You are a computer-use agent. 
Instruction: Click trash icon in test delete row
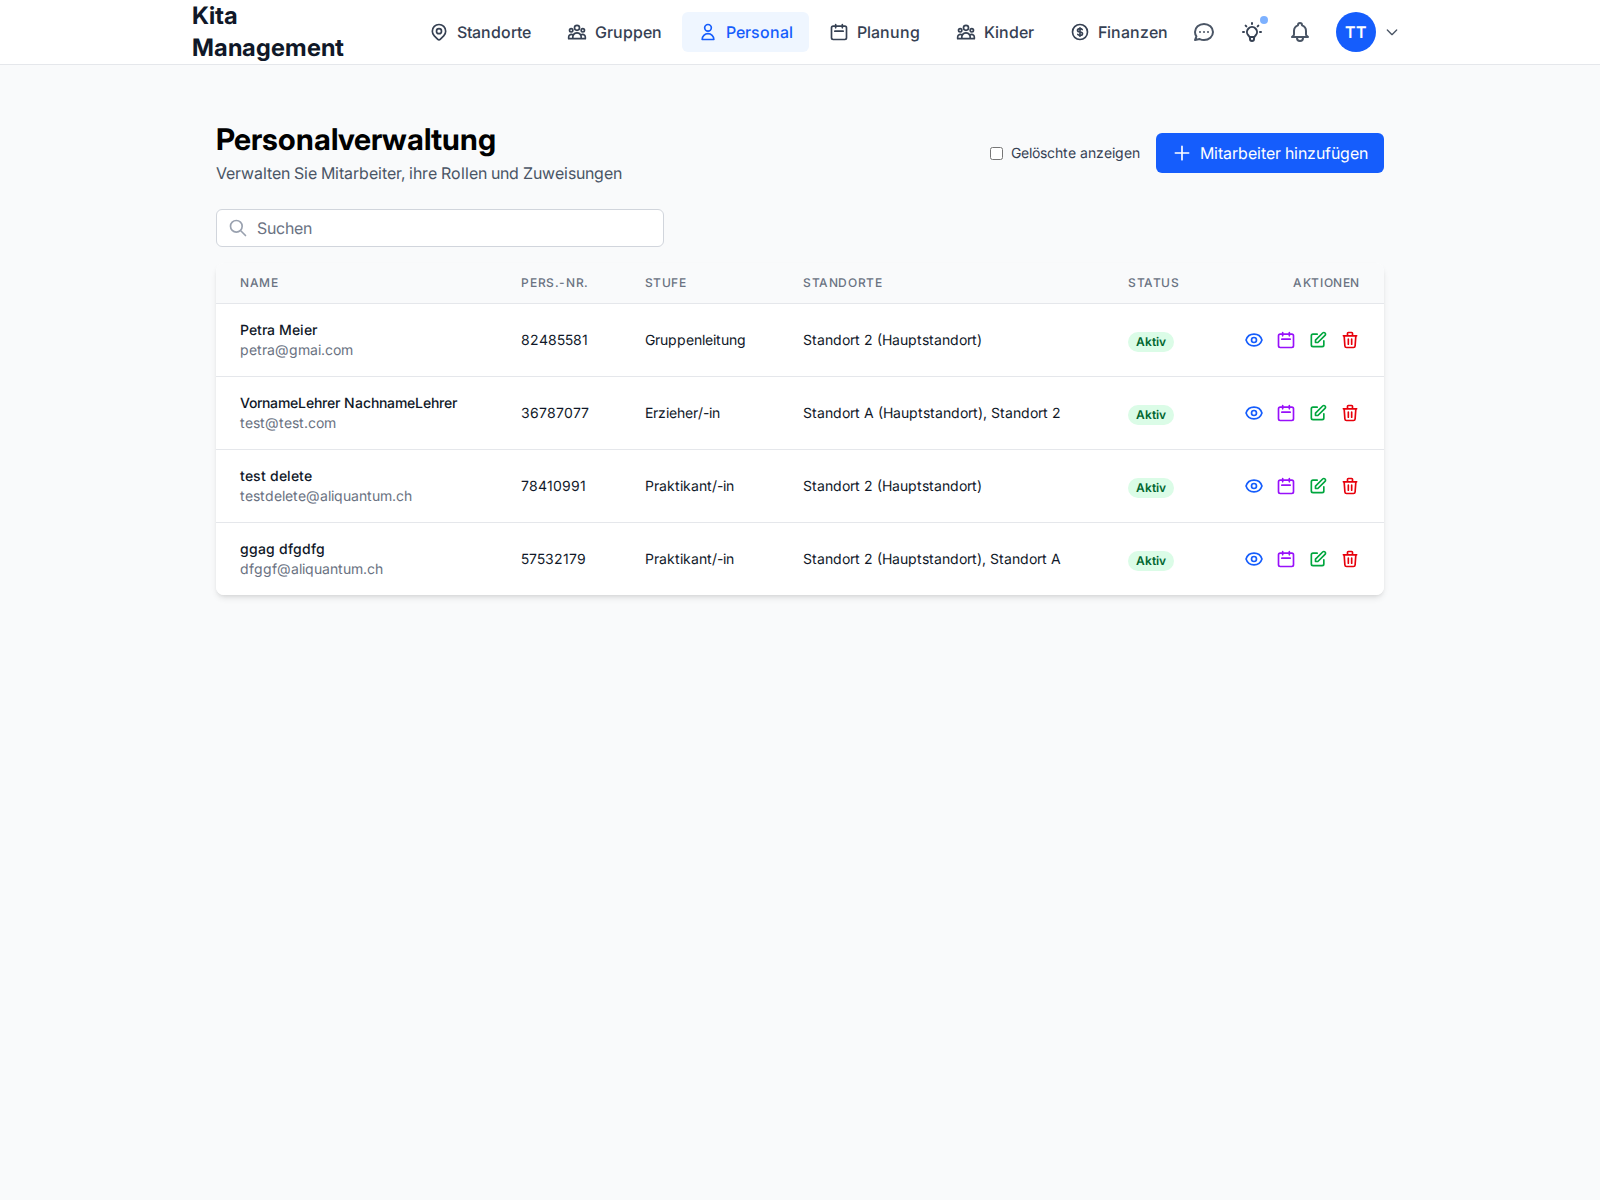[1350, 486]
